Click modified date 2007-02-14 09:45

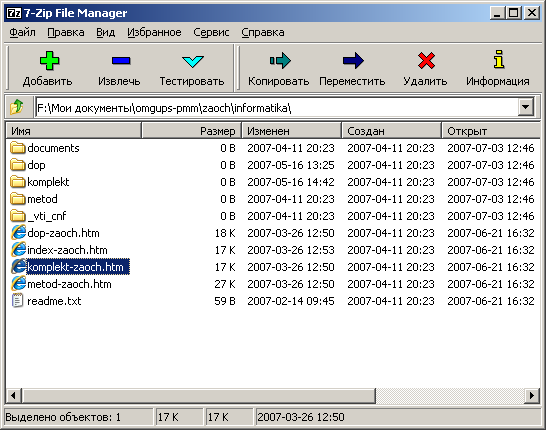291,301
